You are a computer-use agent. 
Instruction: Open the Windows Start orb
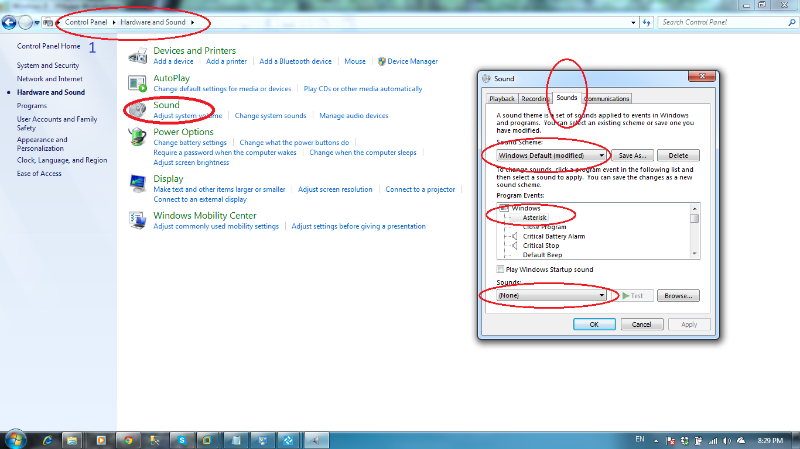[15, 440]
